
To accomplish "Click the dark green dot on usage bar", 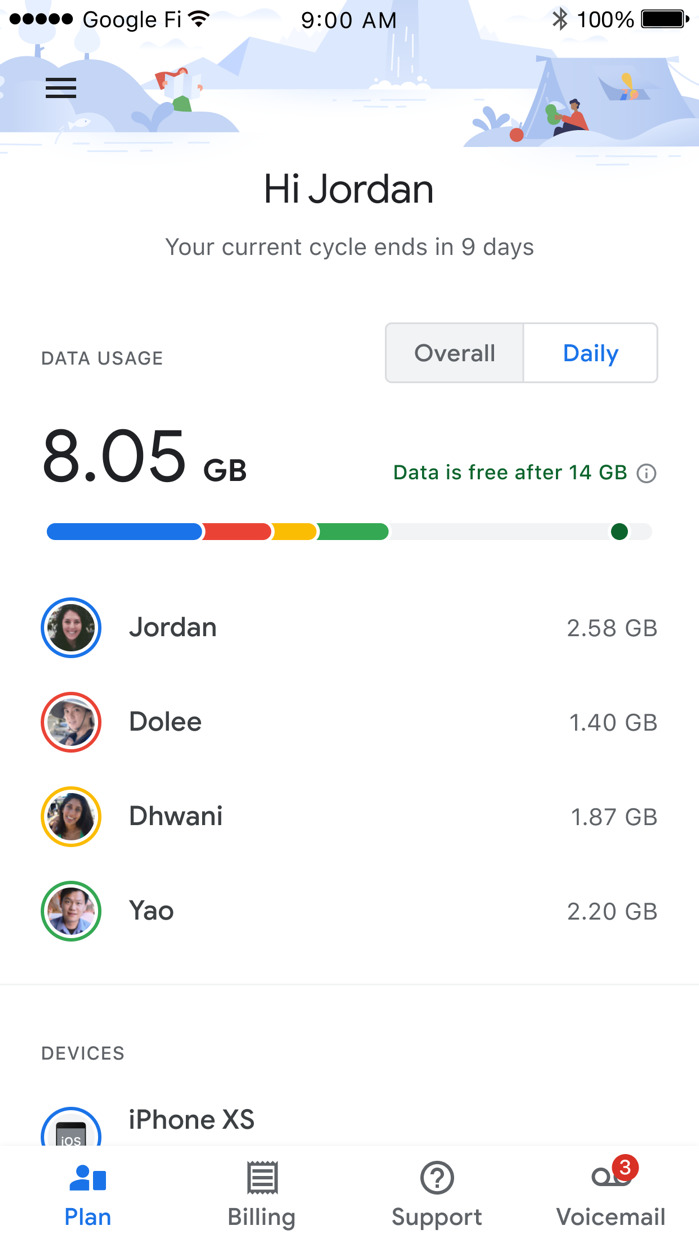I will pyautogui.click(x=619, y=532).
